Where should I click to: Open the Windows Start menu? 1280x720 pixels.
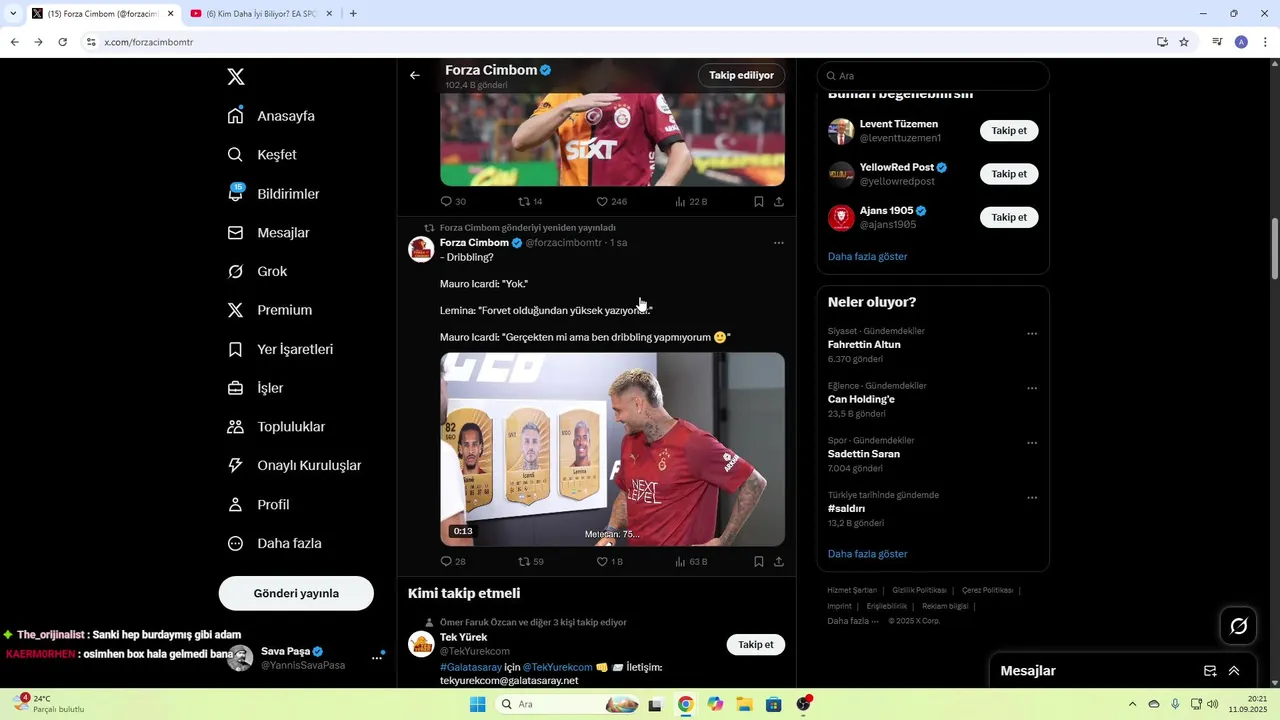point(478,704)
